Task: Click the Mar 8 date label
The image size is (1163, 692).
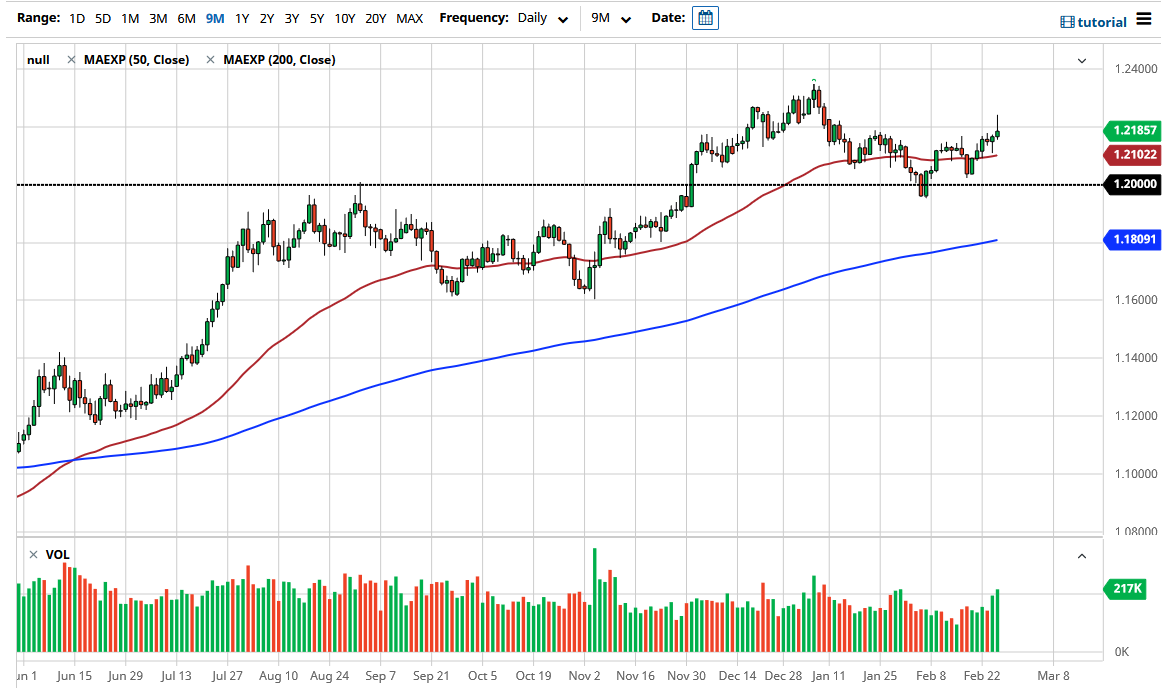Action: [1053, 676]
